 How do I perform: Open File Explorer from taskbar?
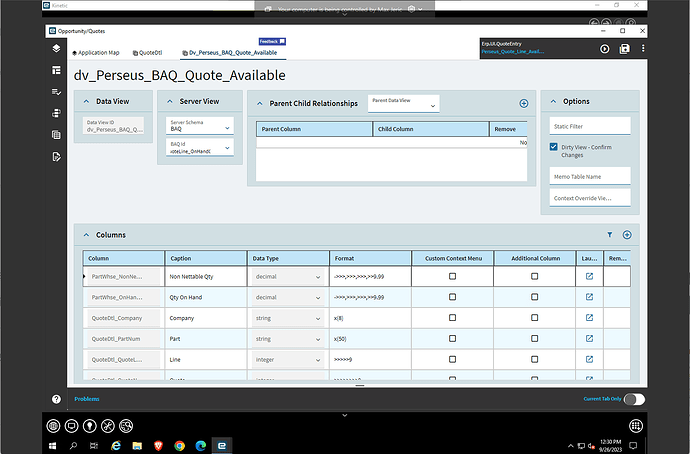137,446
